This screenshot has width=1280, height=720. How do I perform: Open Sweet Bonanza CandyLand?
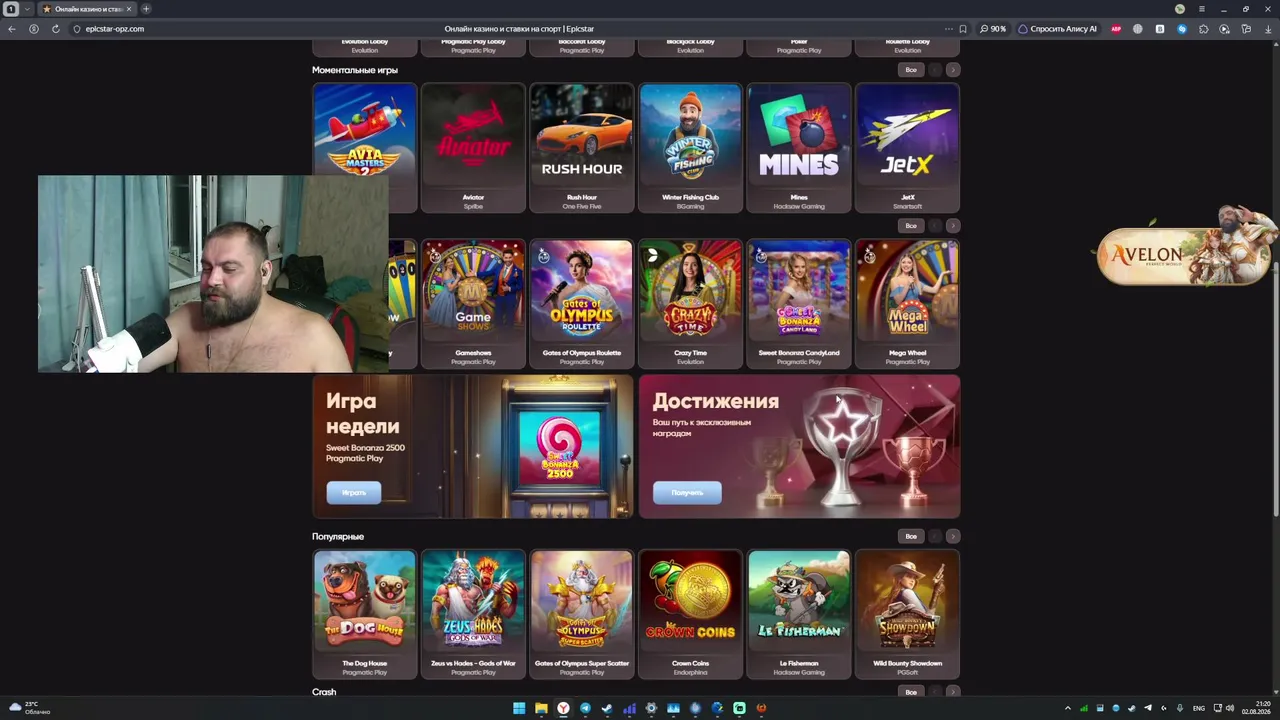[x=799, y=304]
